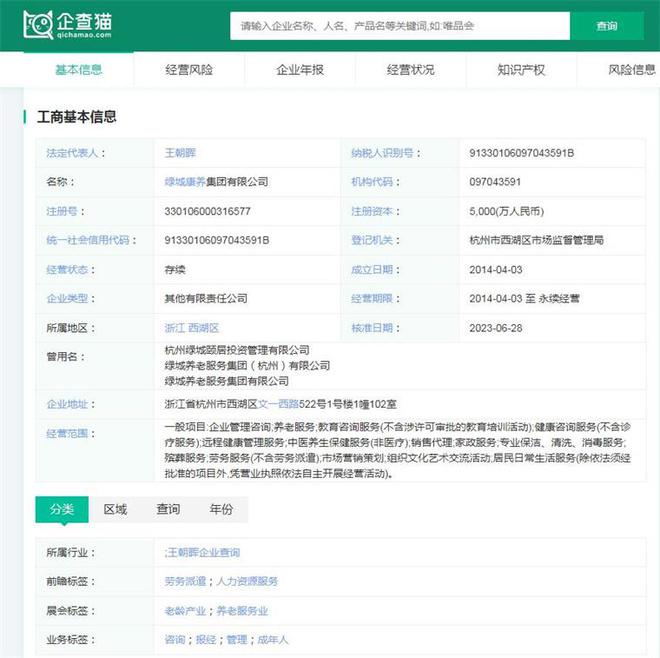
Task: Click the 注册号 label link
Action: click(x=62, y=211)
